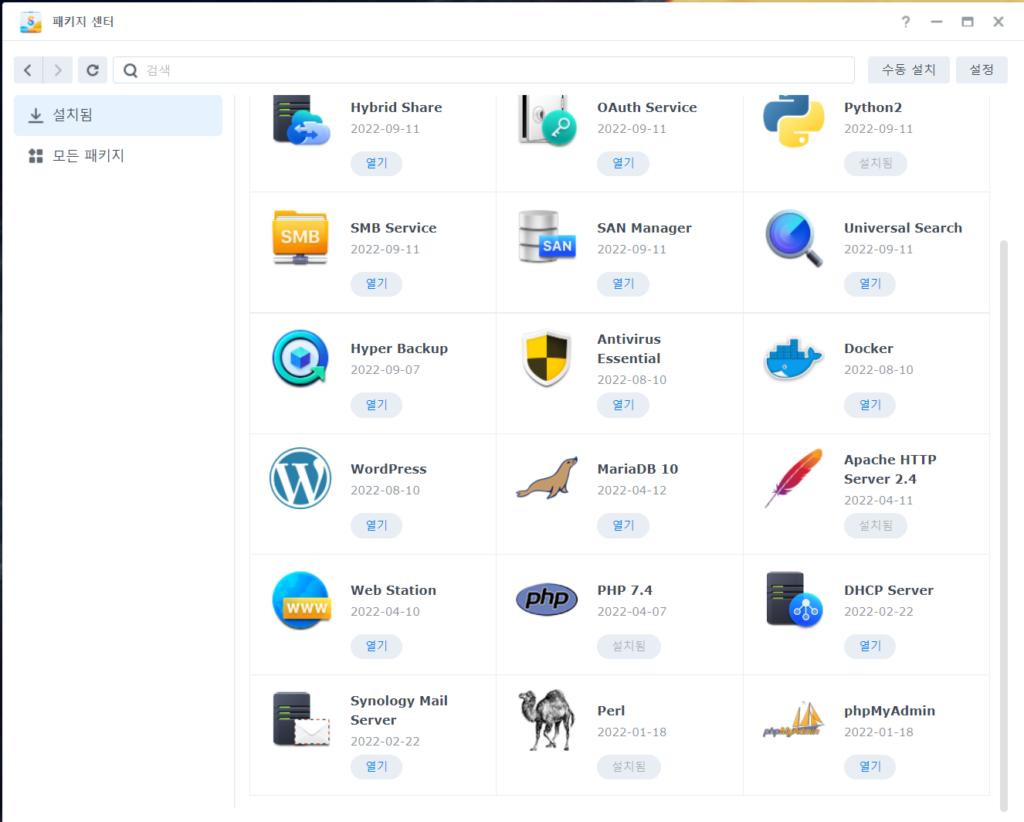Screen dimensions: 1024x822
Task: Click the Docker whale icon
Action: pyautogui.click(x=793, y=359)
